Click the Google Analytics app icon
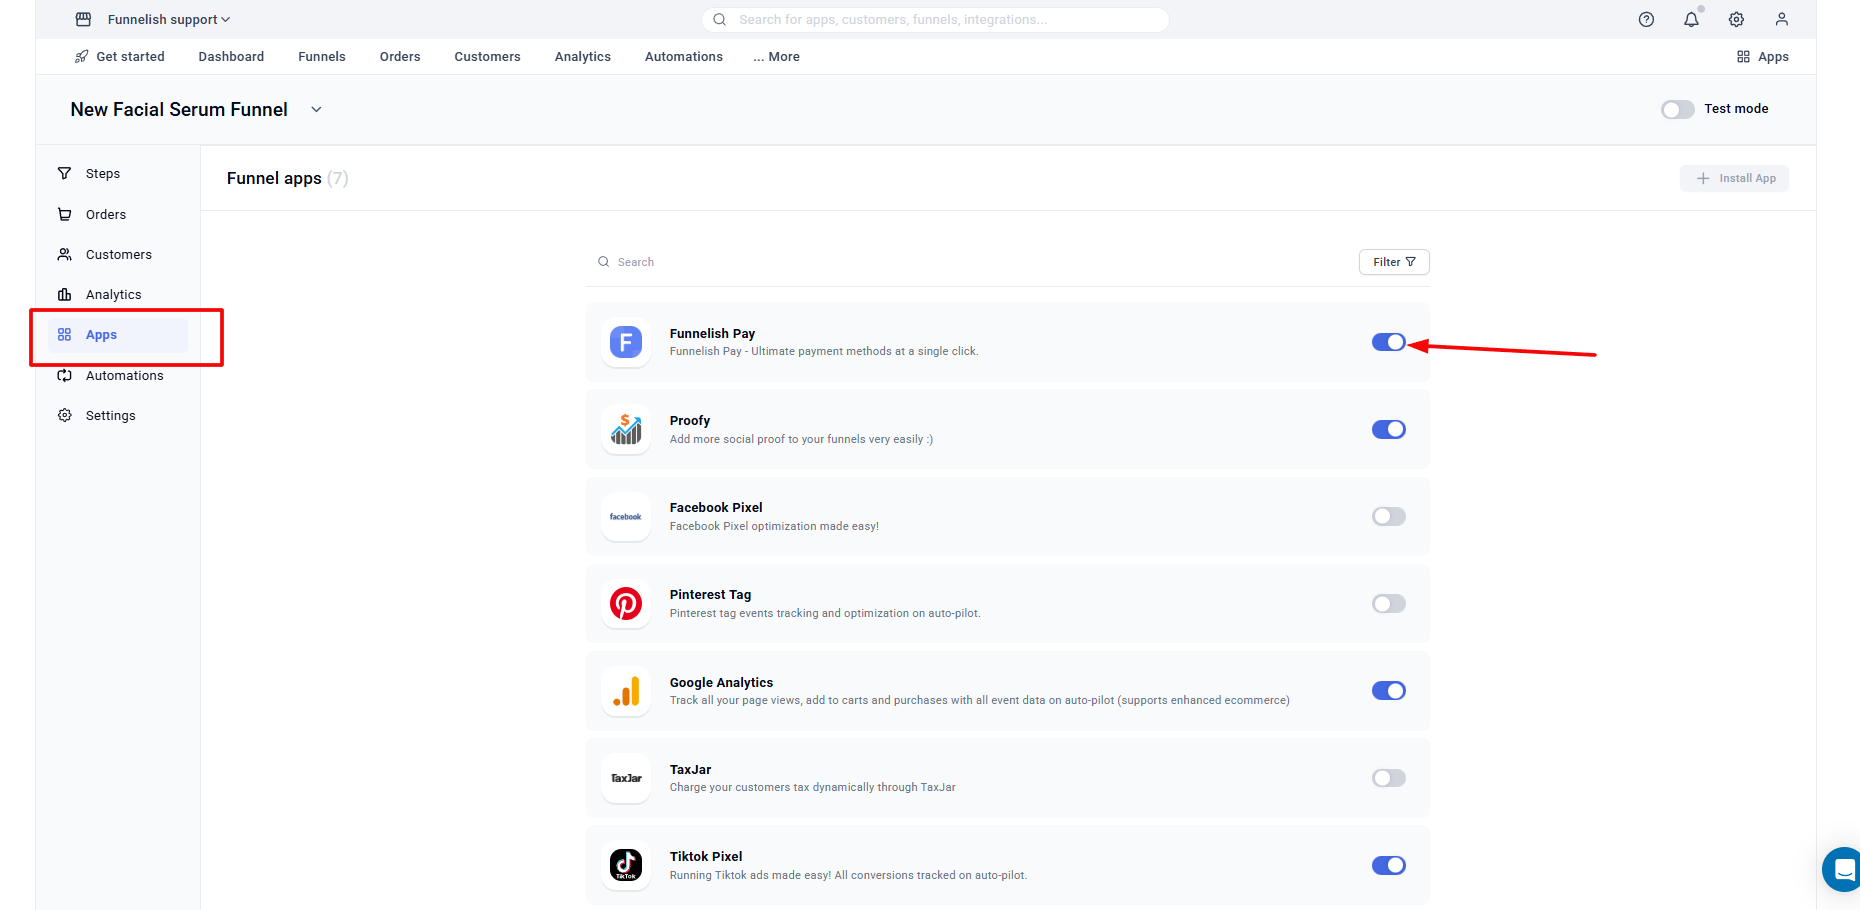 click(x=626, y=691)
